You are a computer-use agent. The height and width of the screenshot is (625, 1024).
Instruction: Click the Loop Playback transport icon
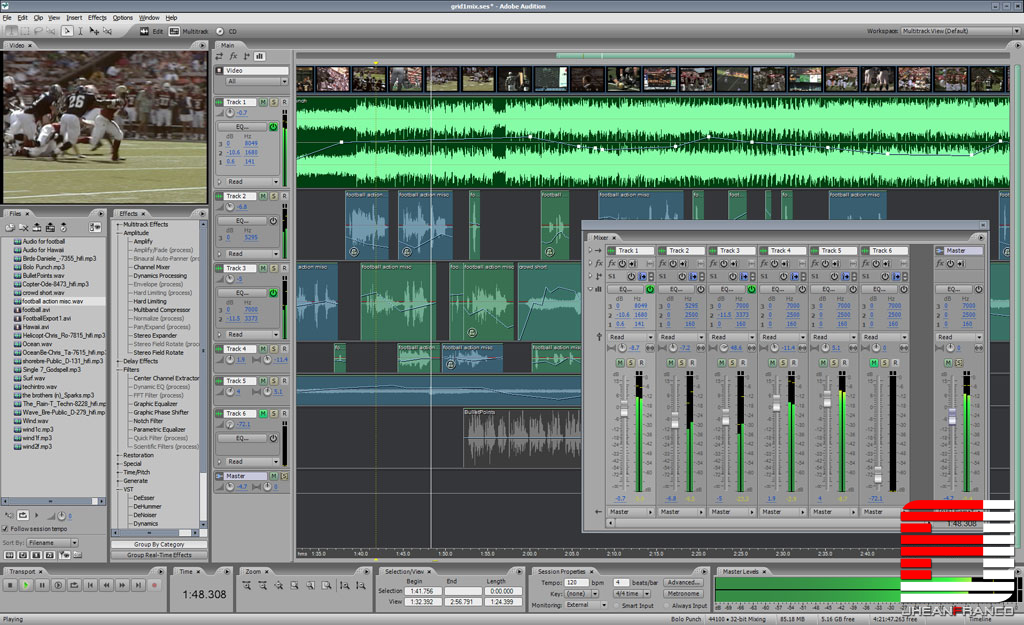(72, 586)
